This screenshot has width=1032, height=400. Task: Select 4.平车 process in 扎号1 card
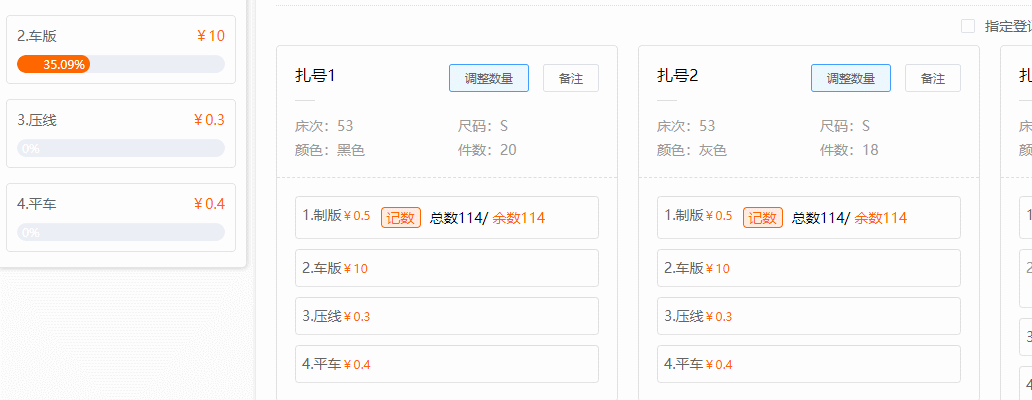pos(446,364)
